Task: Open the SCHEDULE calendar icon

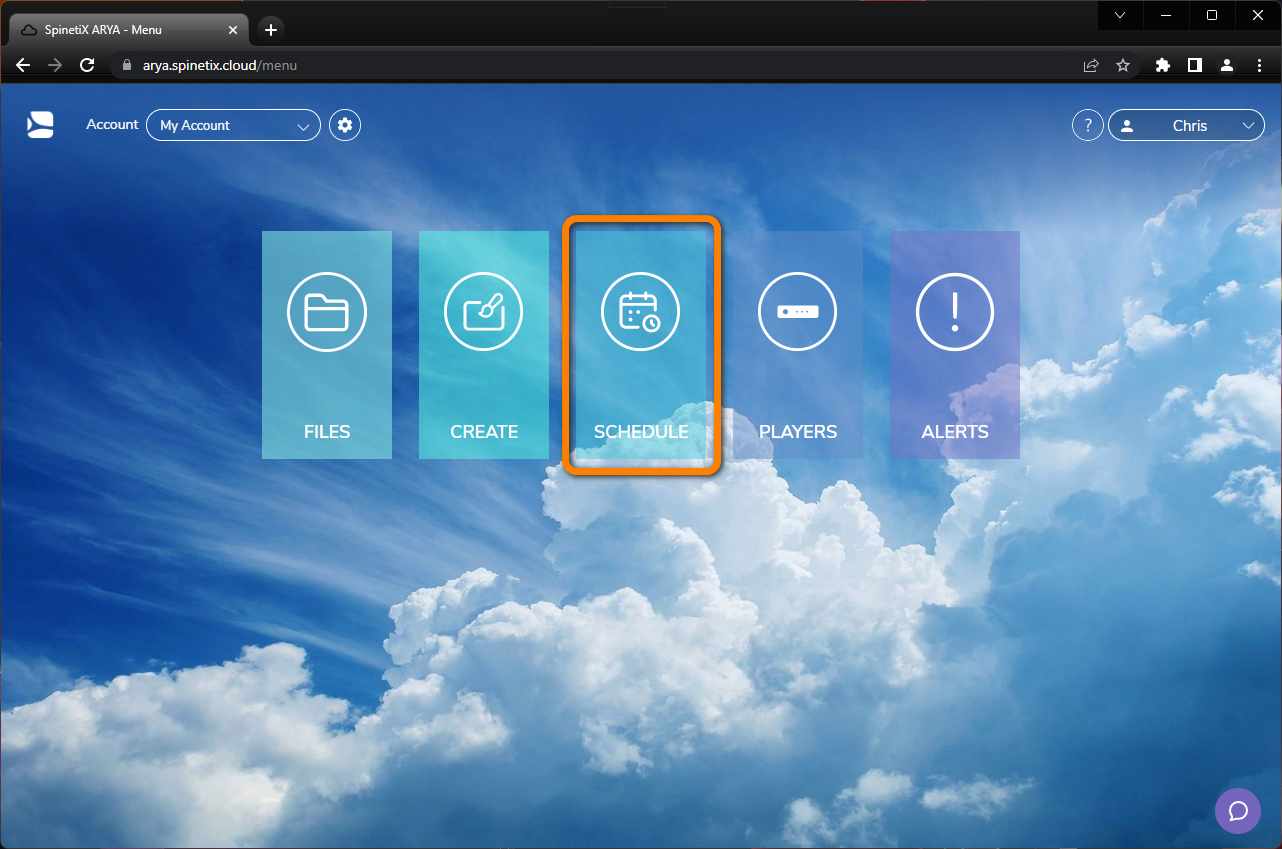Action: (x=640, y=311)
